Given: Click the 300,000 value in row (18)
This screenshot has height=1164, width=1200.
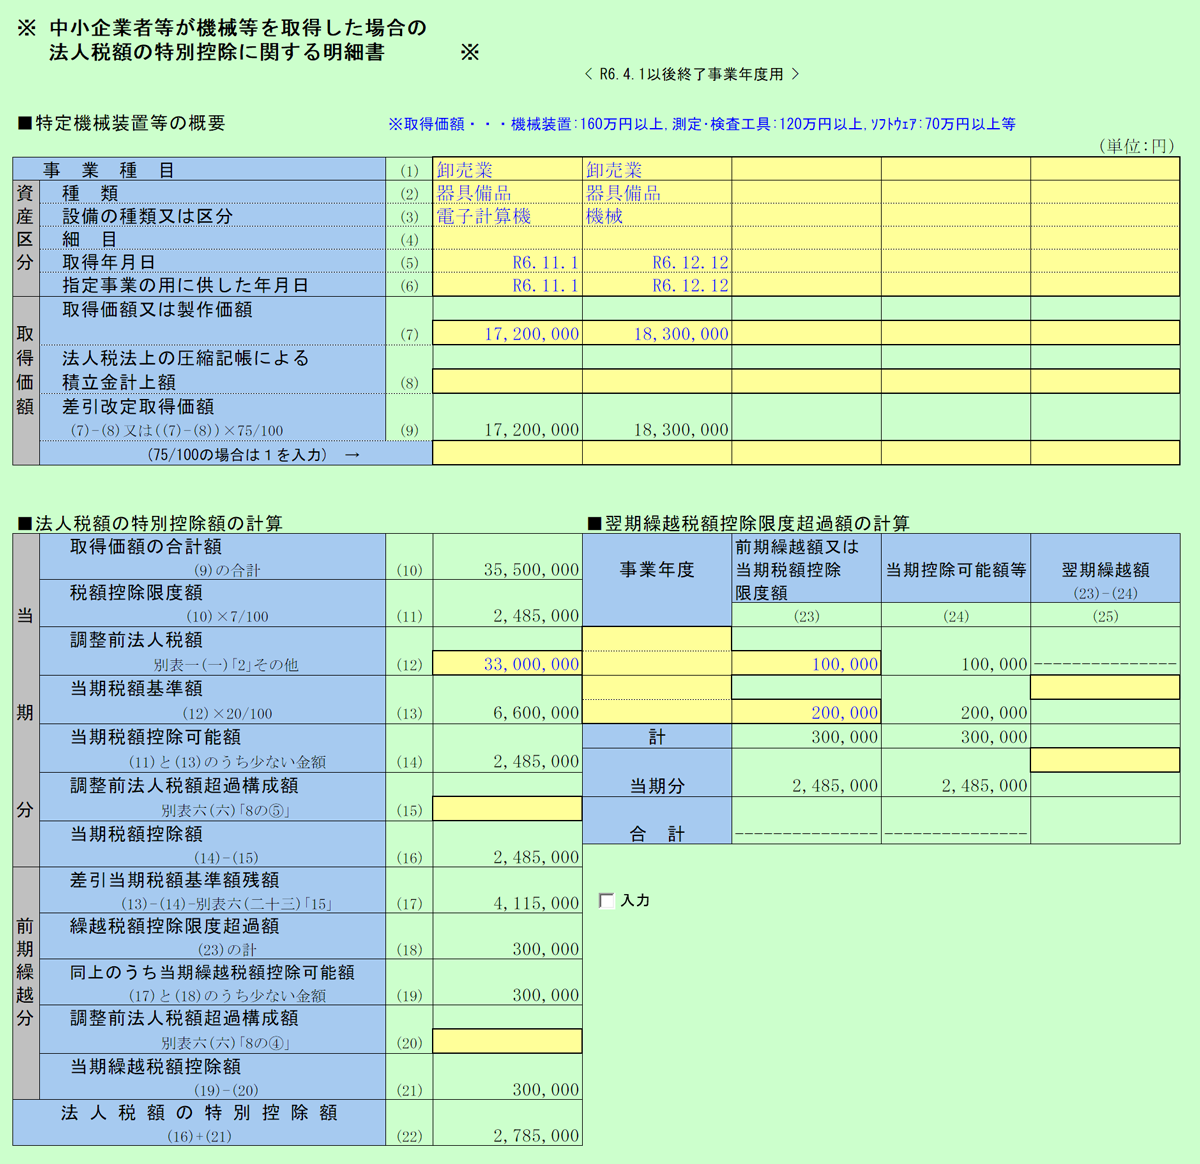Looking at the screenshot, I should tap(546, 948).
